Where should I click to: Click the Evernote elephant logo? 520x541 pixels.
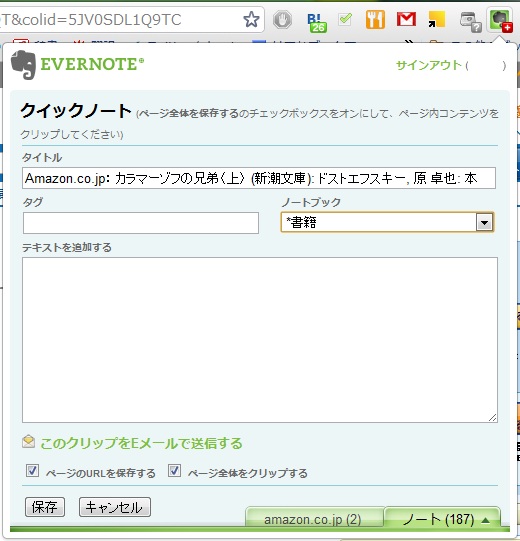click(x=23, y=65)
